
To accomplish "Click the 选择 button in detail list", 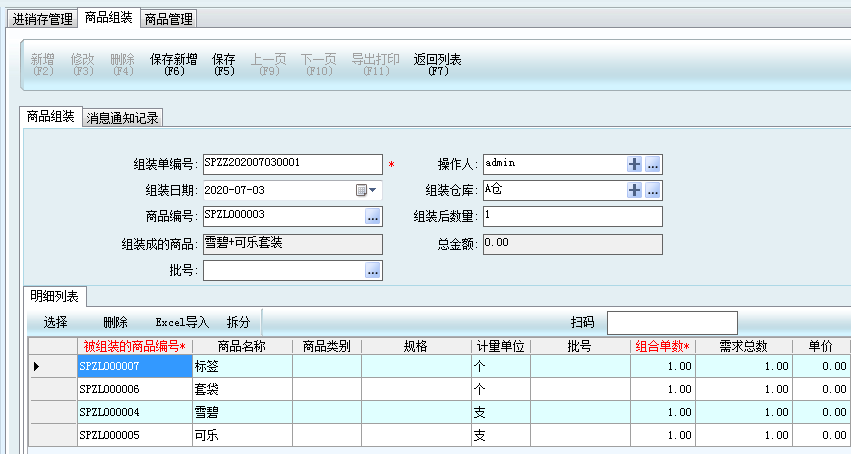I will (56, 322).
